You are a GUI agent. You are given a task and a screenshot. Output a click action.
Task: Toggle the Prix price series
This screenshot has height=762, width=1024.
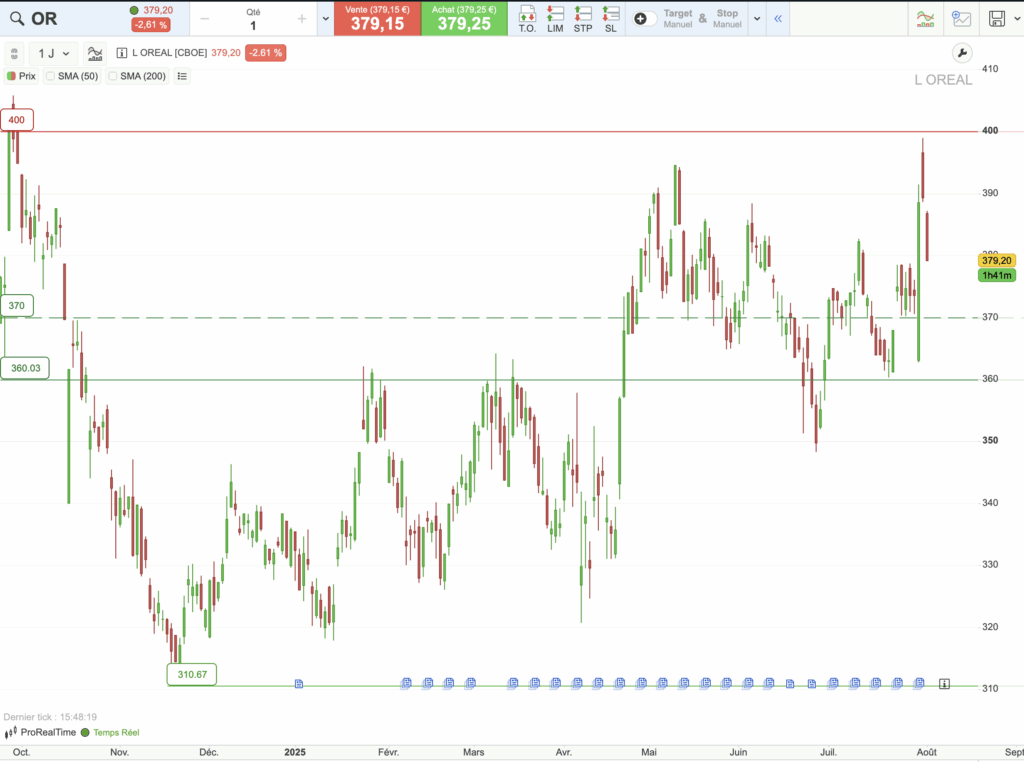[x=21, y=76]
